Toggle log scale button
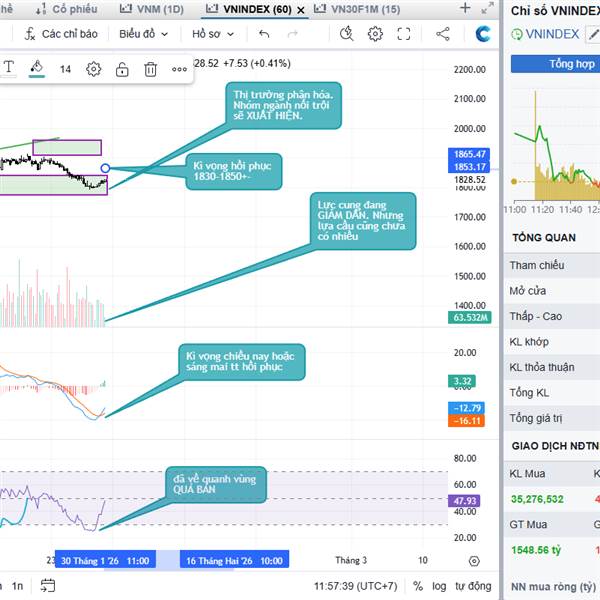Screen dimensions: 600x600 click(x=439, y=586)
